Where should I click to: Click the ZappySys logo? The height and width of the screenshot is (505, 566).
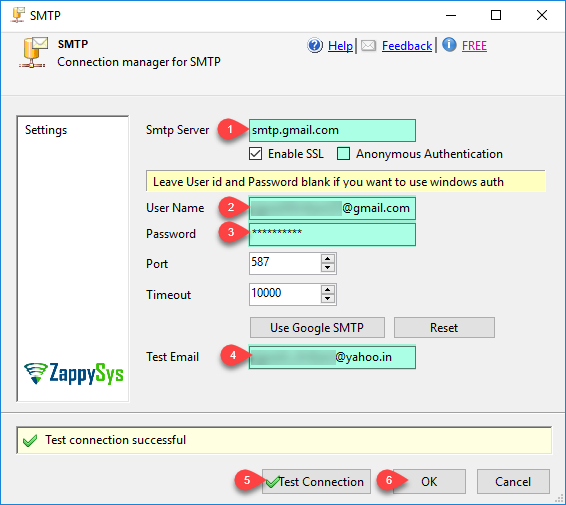(74, 373)
